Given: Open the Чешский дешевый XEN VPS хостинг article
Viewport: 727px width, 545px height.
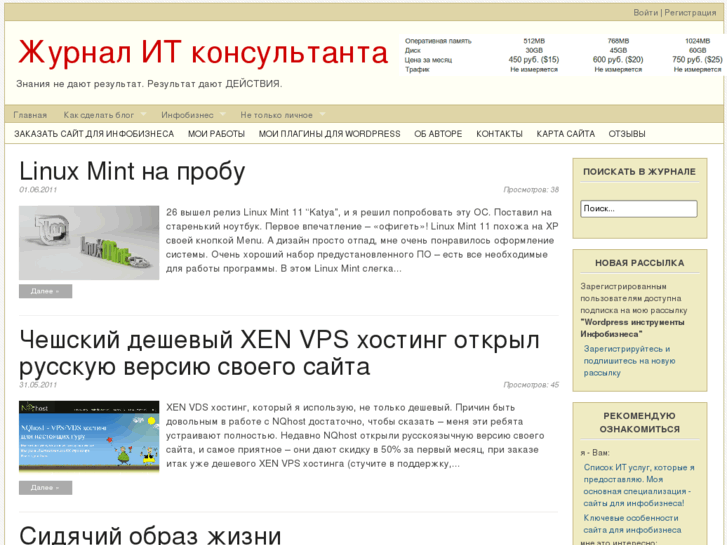Looking at the screenshot, I should pyautogui.click(x=279, y=353).
